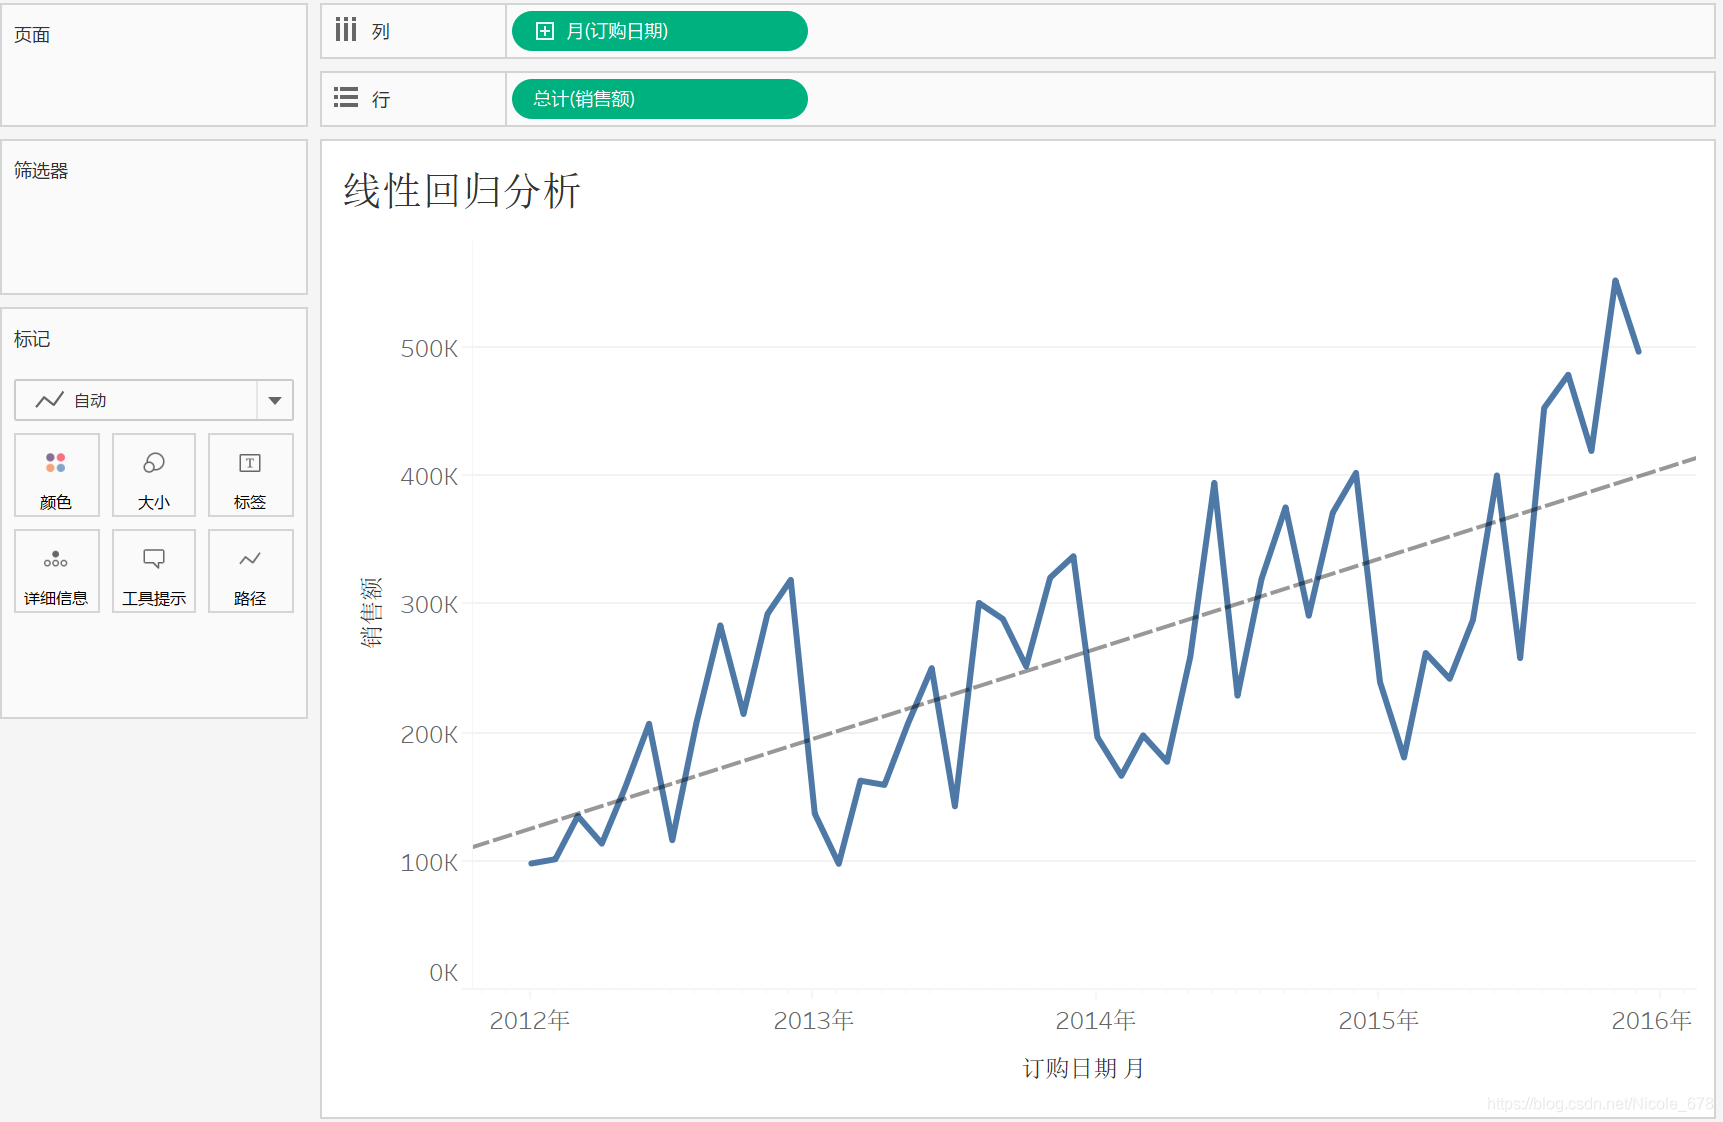Select the 自动 mark type combo box
Screen dimensions: 1723x1122
(x=154, y=400)
